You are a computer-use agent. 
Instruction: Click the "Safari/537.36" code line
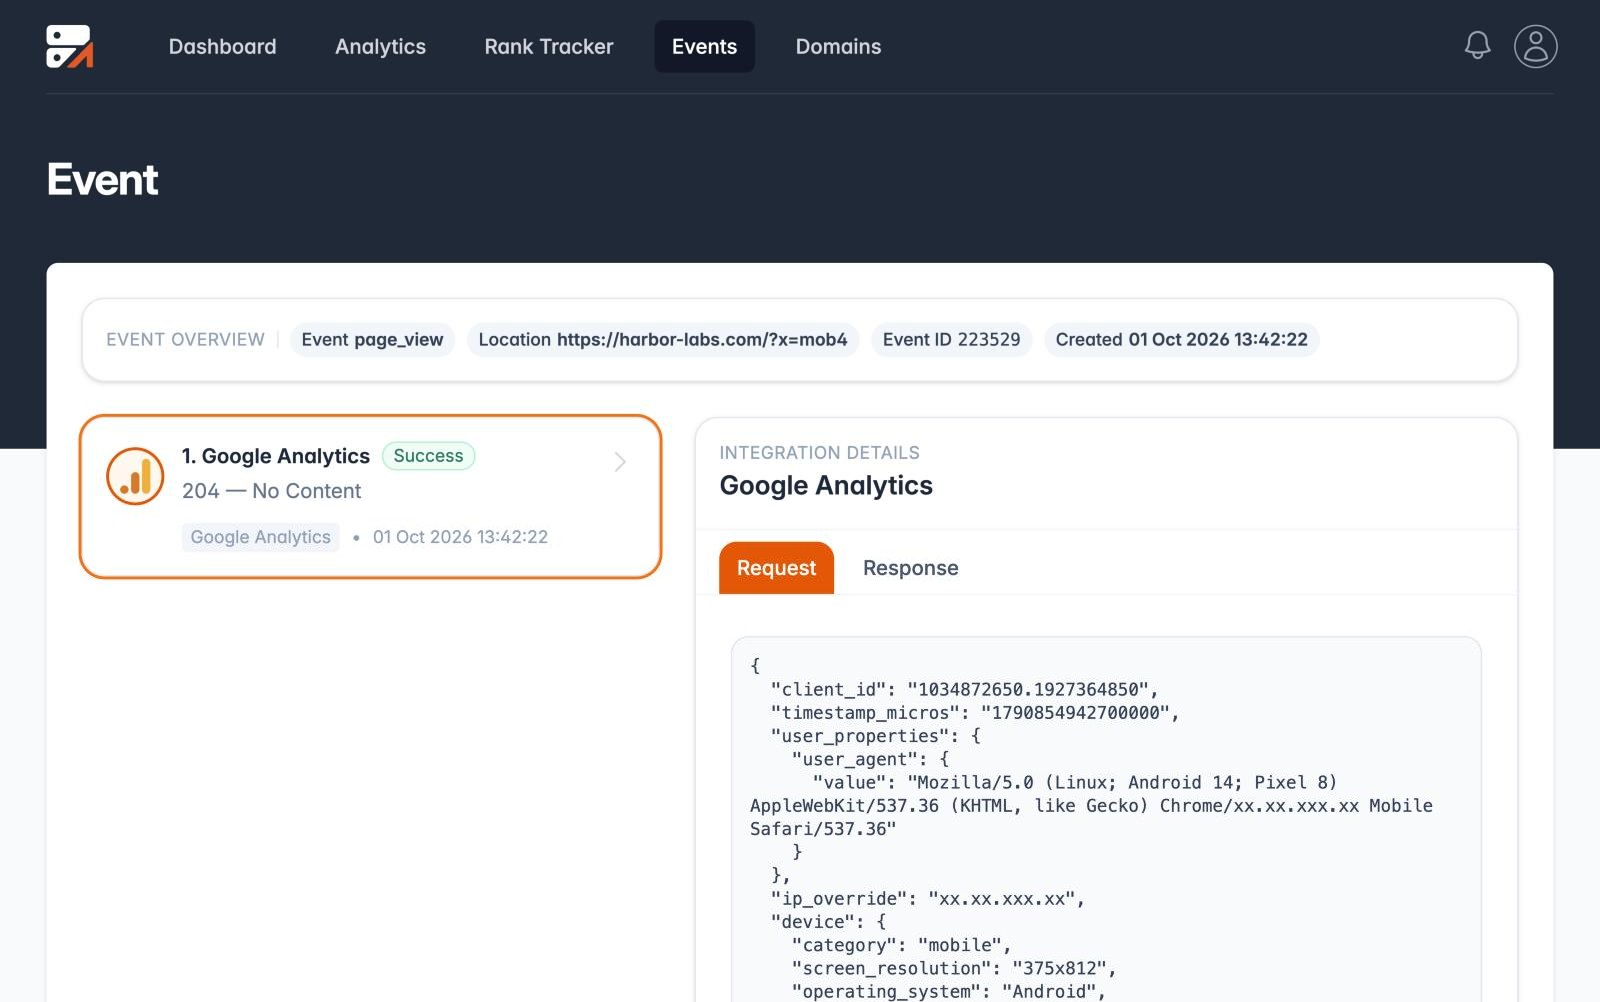pyautogui.click(x=823, y=829)
